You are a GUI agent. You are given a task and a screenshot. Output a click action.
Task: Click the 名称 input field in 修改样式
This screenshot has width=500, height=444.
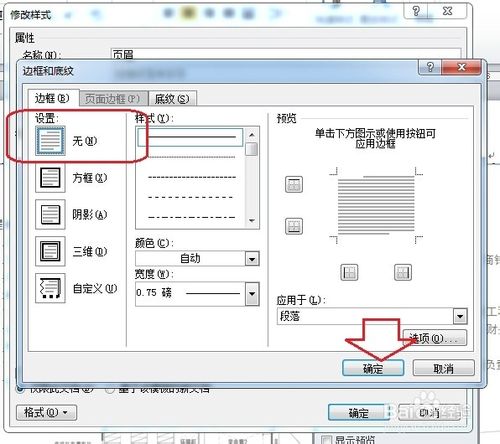click(286, 54)
